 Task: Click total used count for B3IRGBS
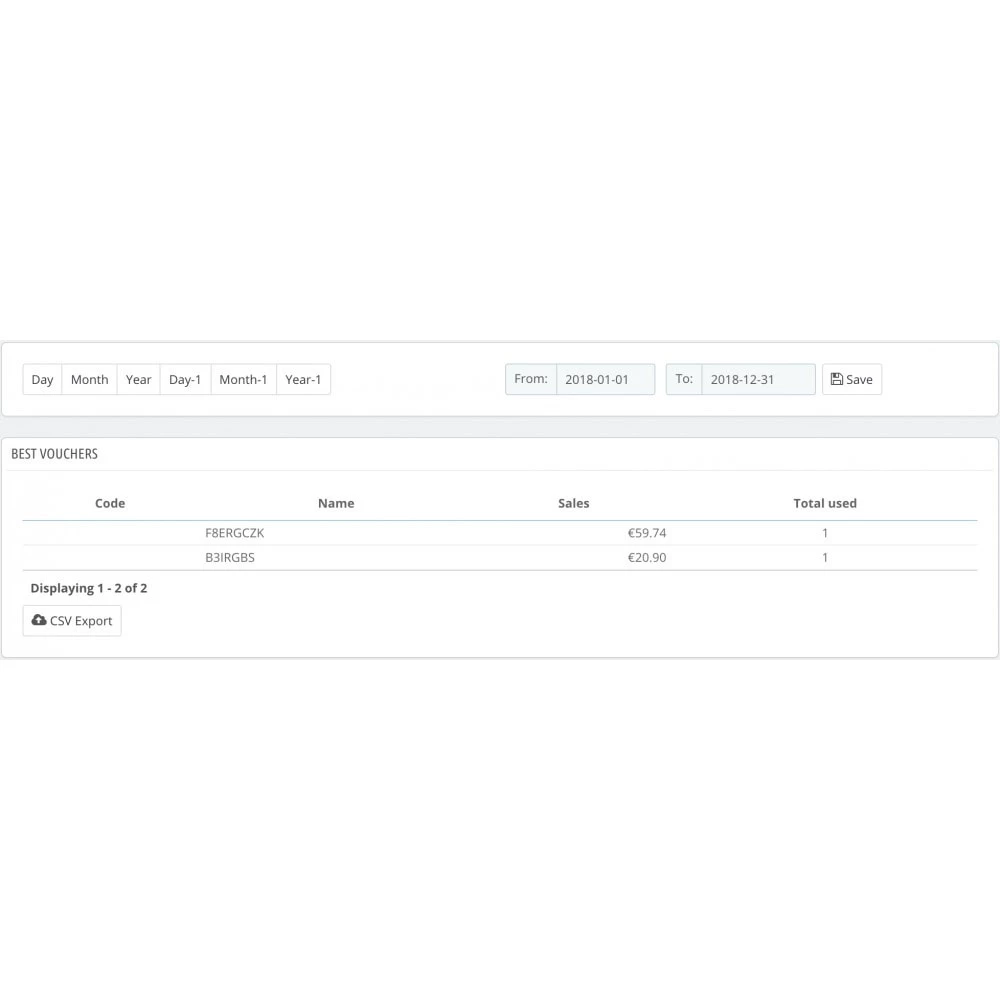click(825, 557)
